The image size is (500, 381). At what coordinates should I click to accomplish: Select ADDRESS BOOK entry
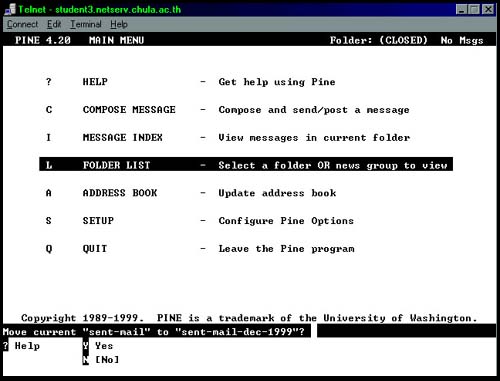click(x=120, y=193)
